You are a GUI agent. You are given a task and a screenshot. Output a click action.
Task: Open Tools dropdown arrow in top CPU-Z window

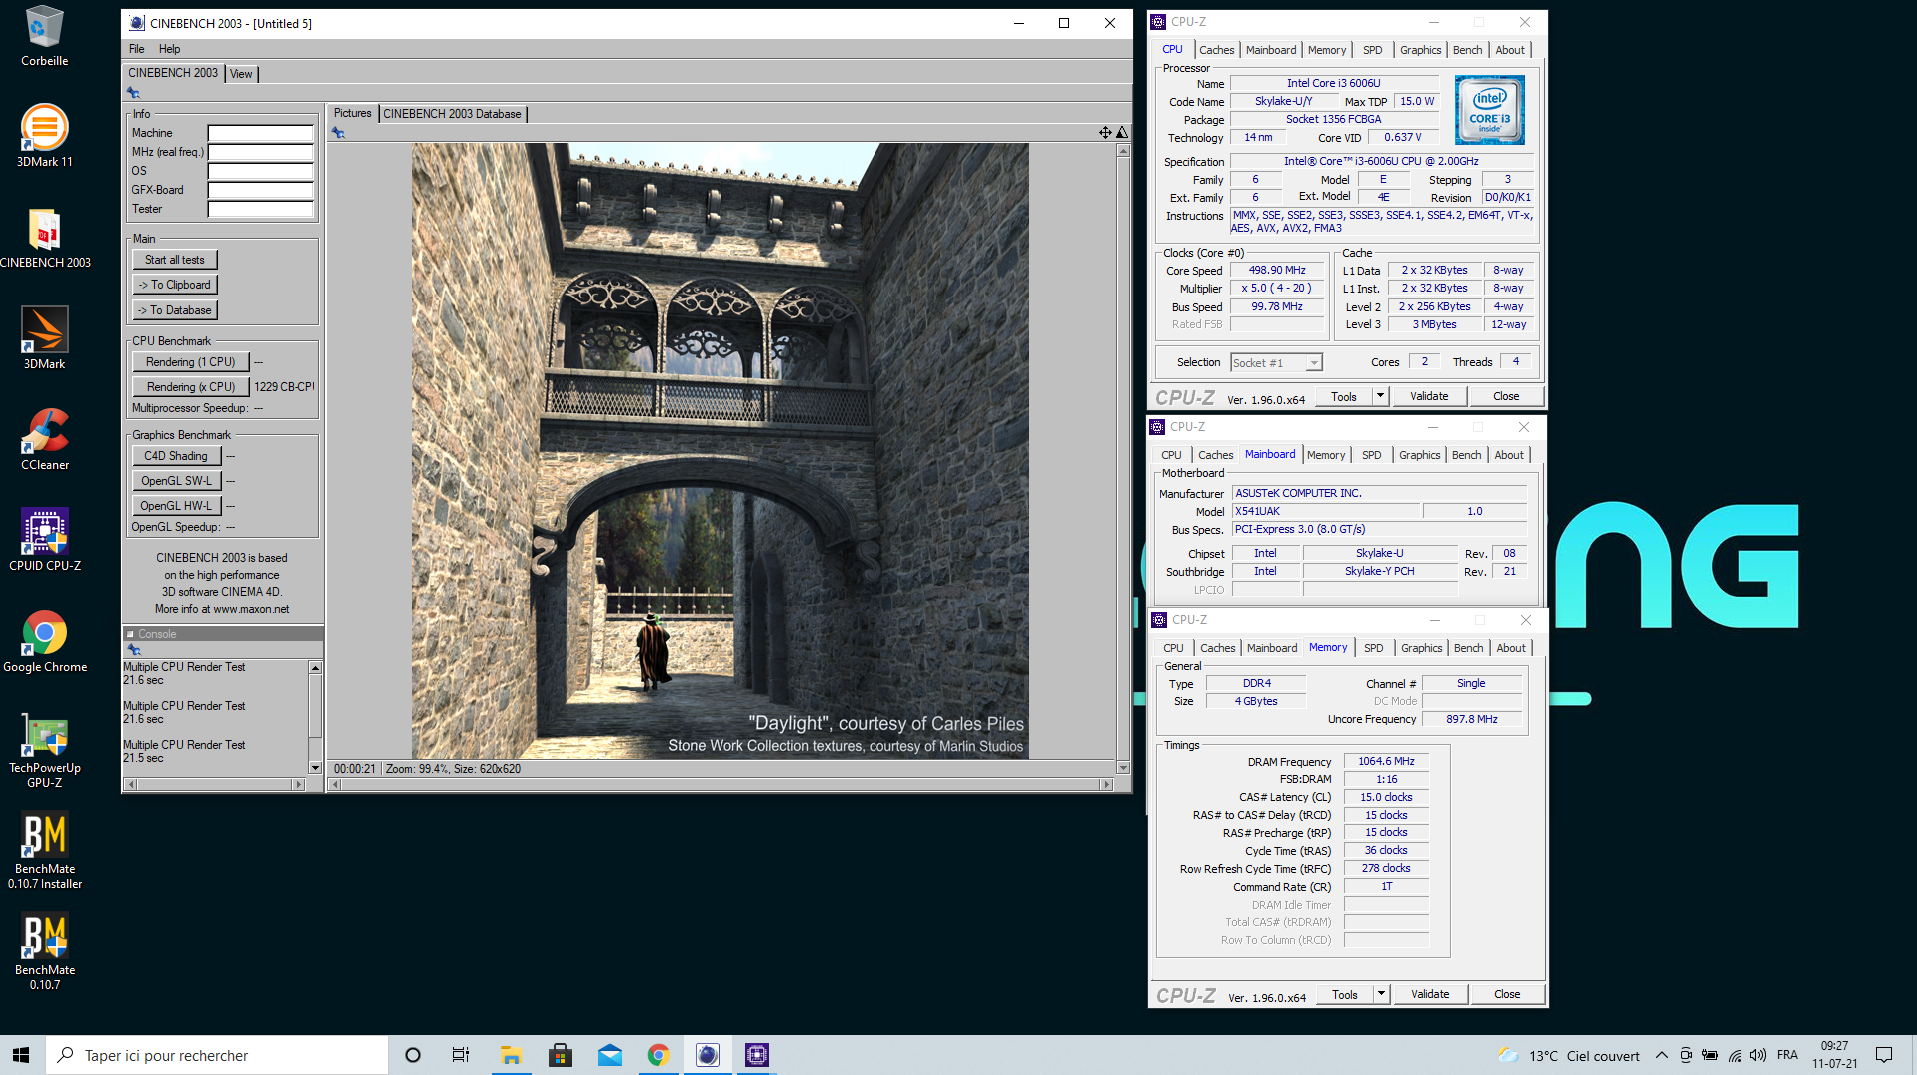pos(1380,397)
